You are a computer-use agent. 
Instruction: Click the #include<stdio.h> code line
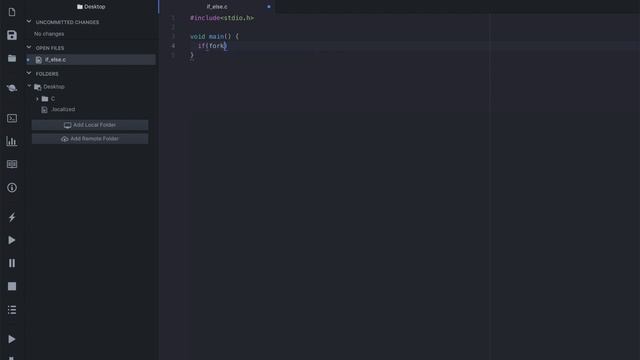point(222,18)
